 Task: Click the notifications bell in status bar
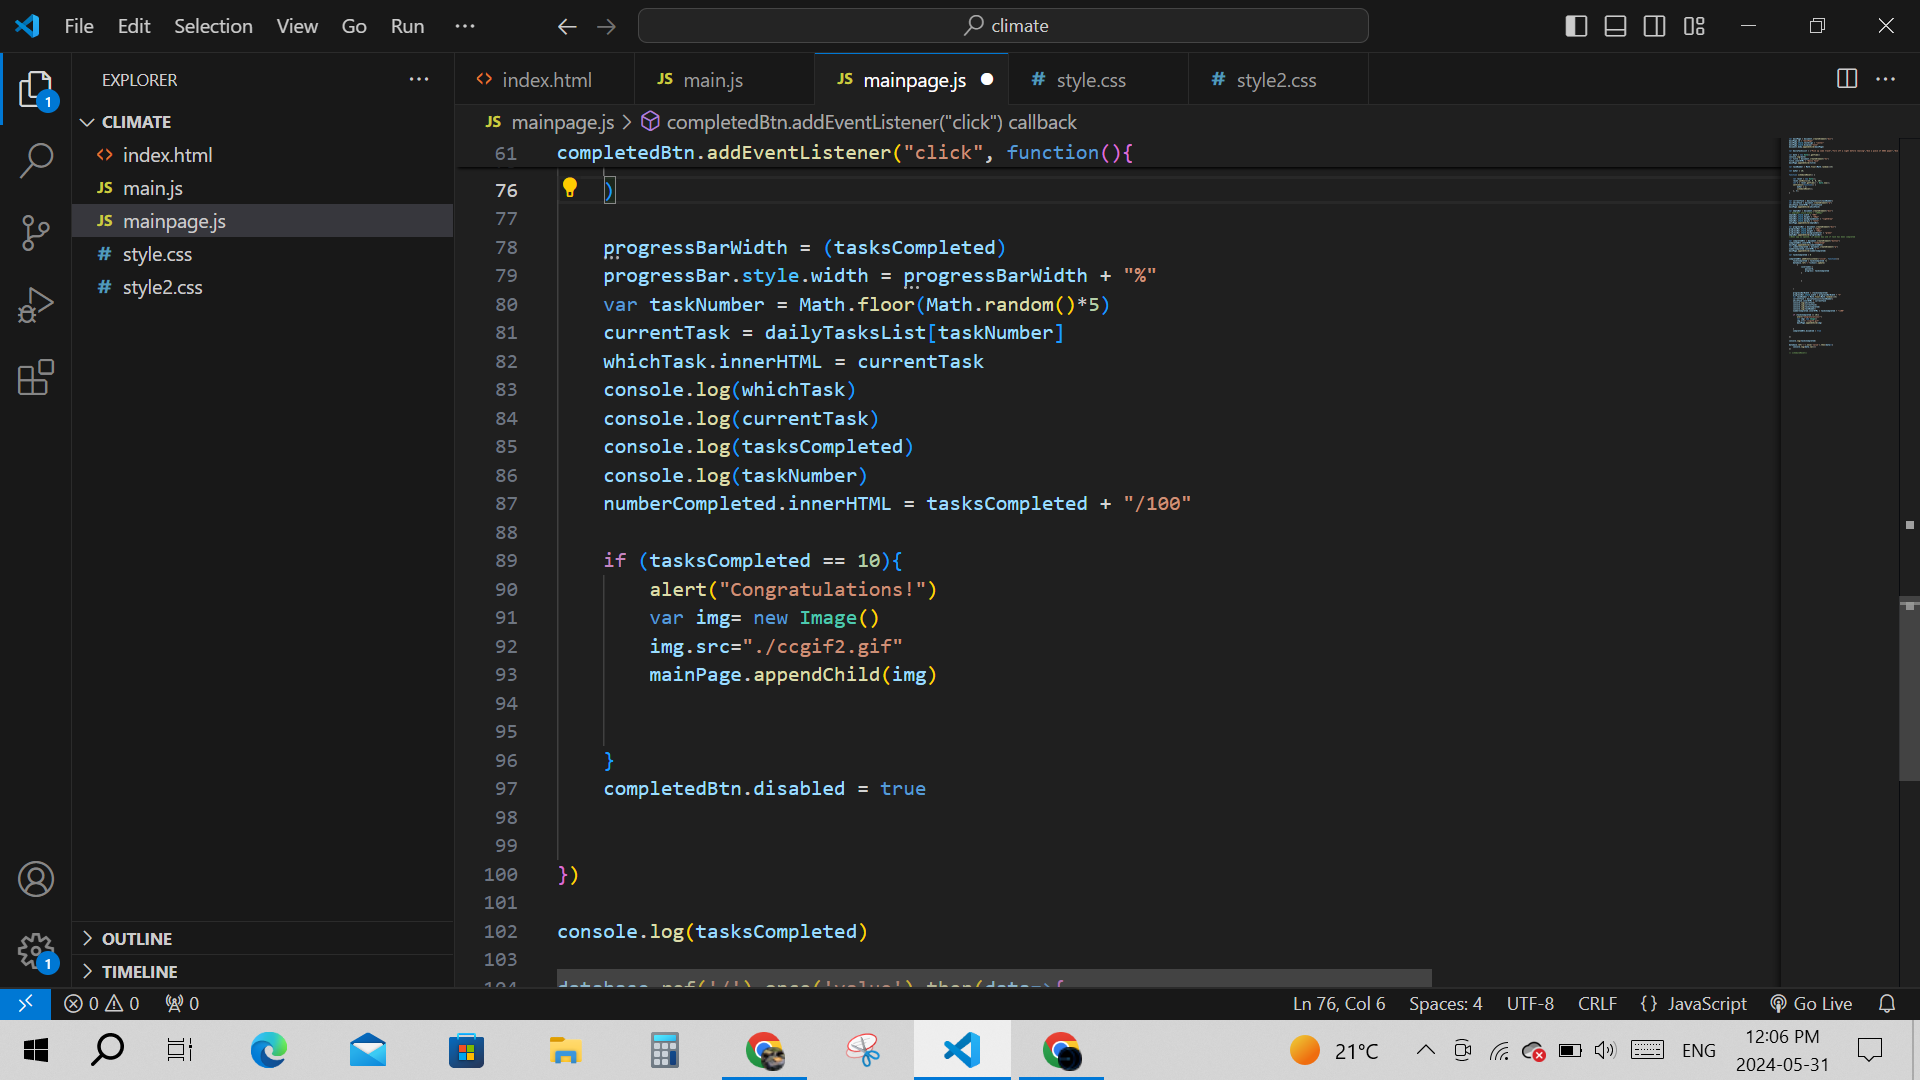point(1887,1003)
